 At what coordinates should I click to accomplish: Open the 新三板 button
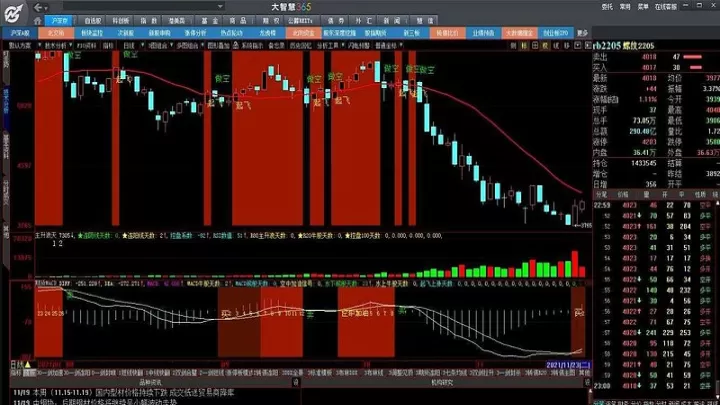pos(411,33)
